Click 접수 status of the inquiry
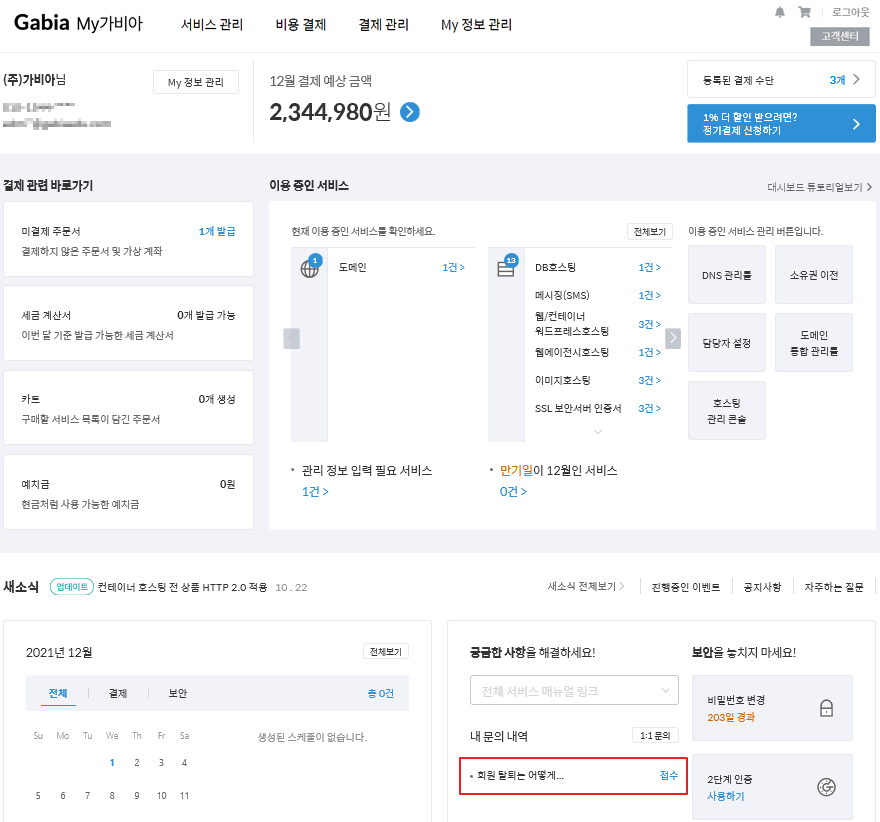 [669, 776]
